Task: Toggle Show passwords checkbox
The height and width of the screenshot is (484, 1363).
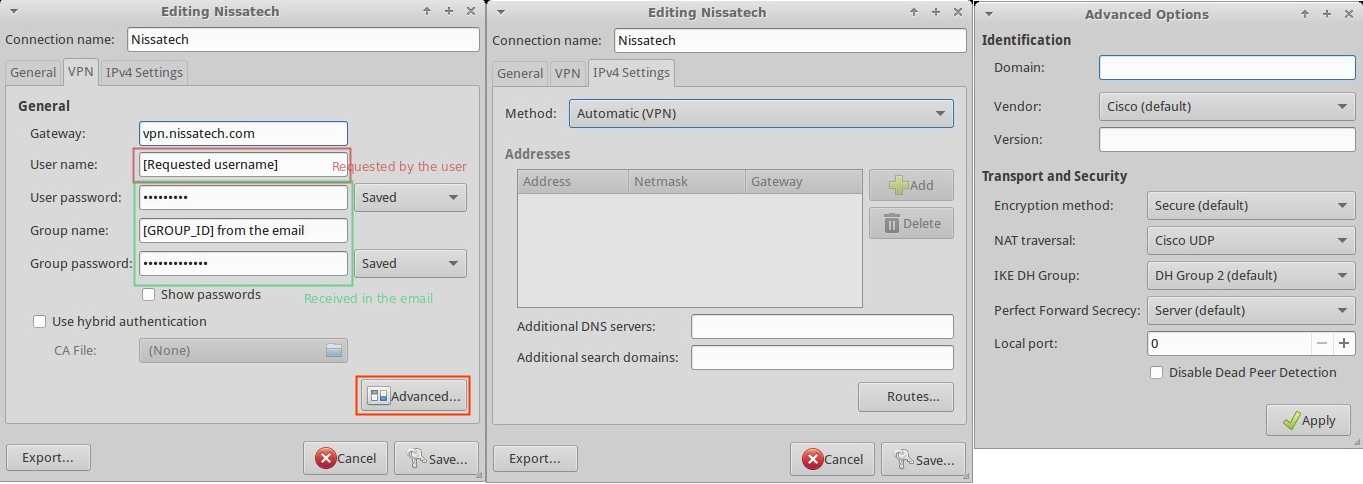Action: (148, 295)
